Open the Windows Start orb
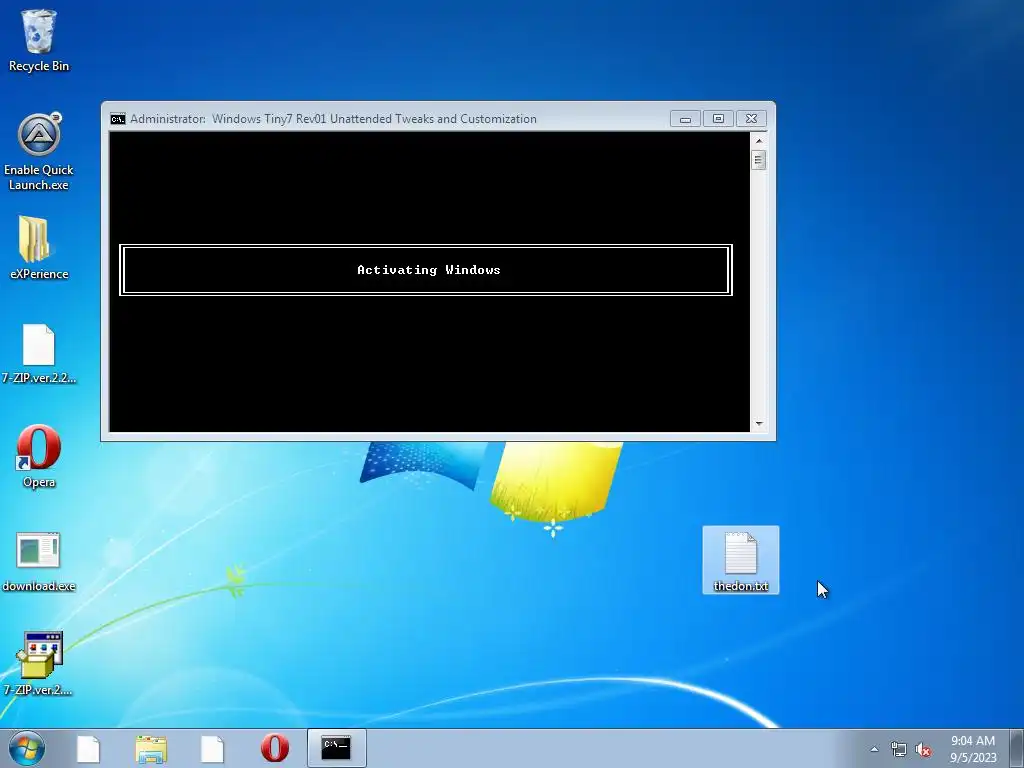The width and height of the screenshot is (1024, 768). (x=27, y=748)
